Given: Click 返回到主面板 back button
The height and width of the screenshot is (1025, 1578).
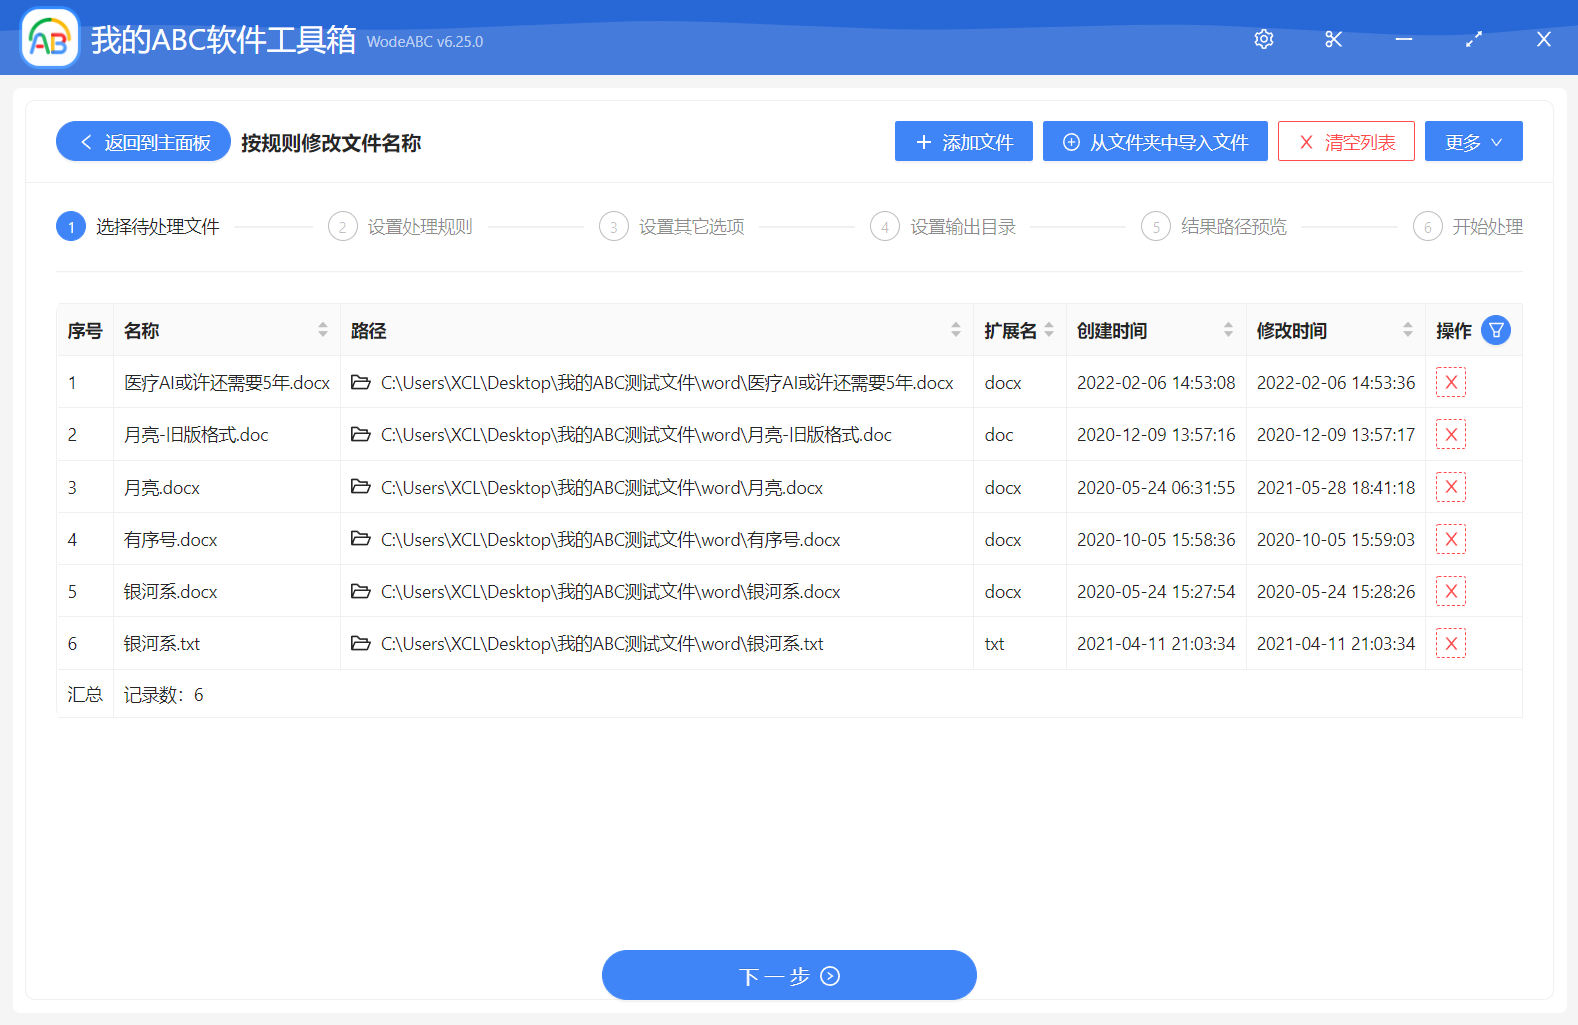Looking at the screenshot, I should click(143, 141).
